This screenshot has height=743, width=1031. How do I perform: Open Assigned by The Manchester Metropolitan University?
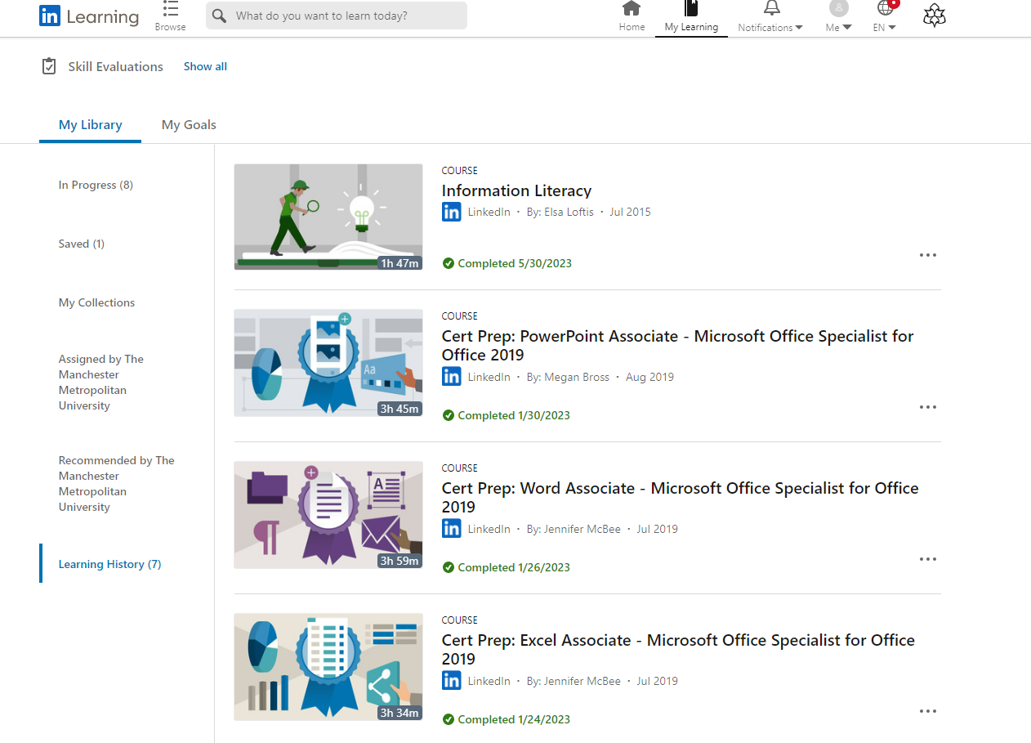(x=101, y=382)
